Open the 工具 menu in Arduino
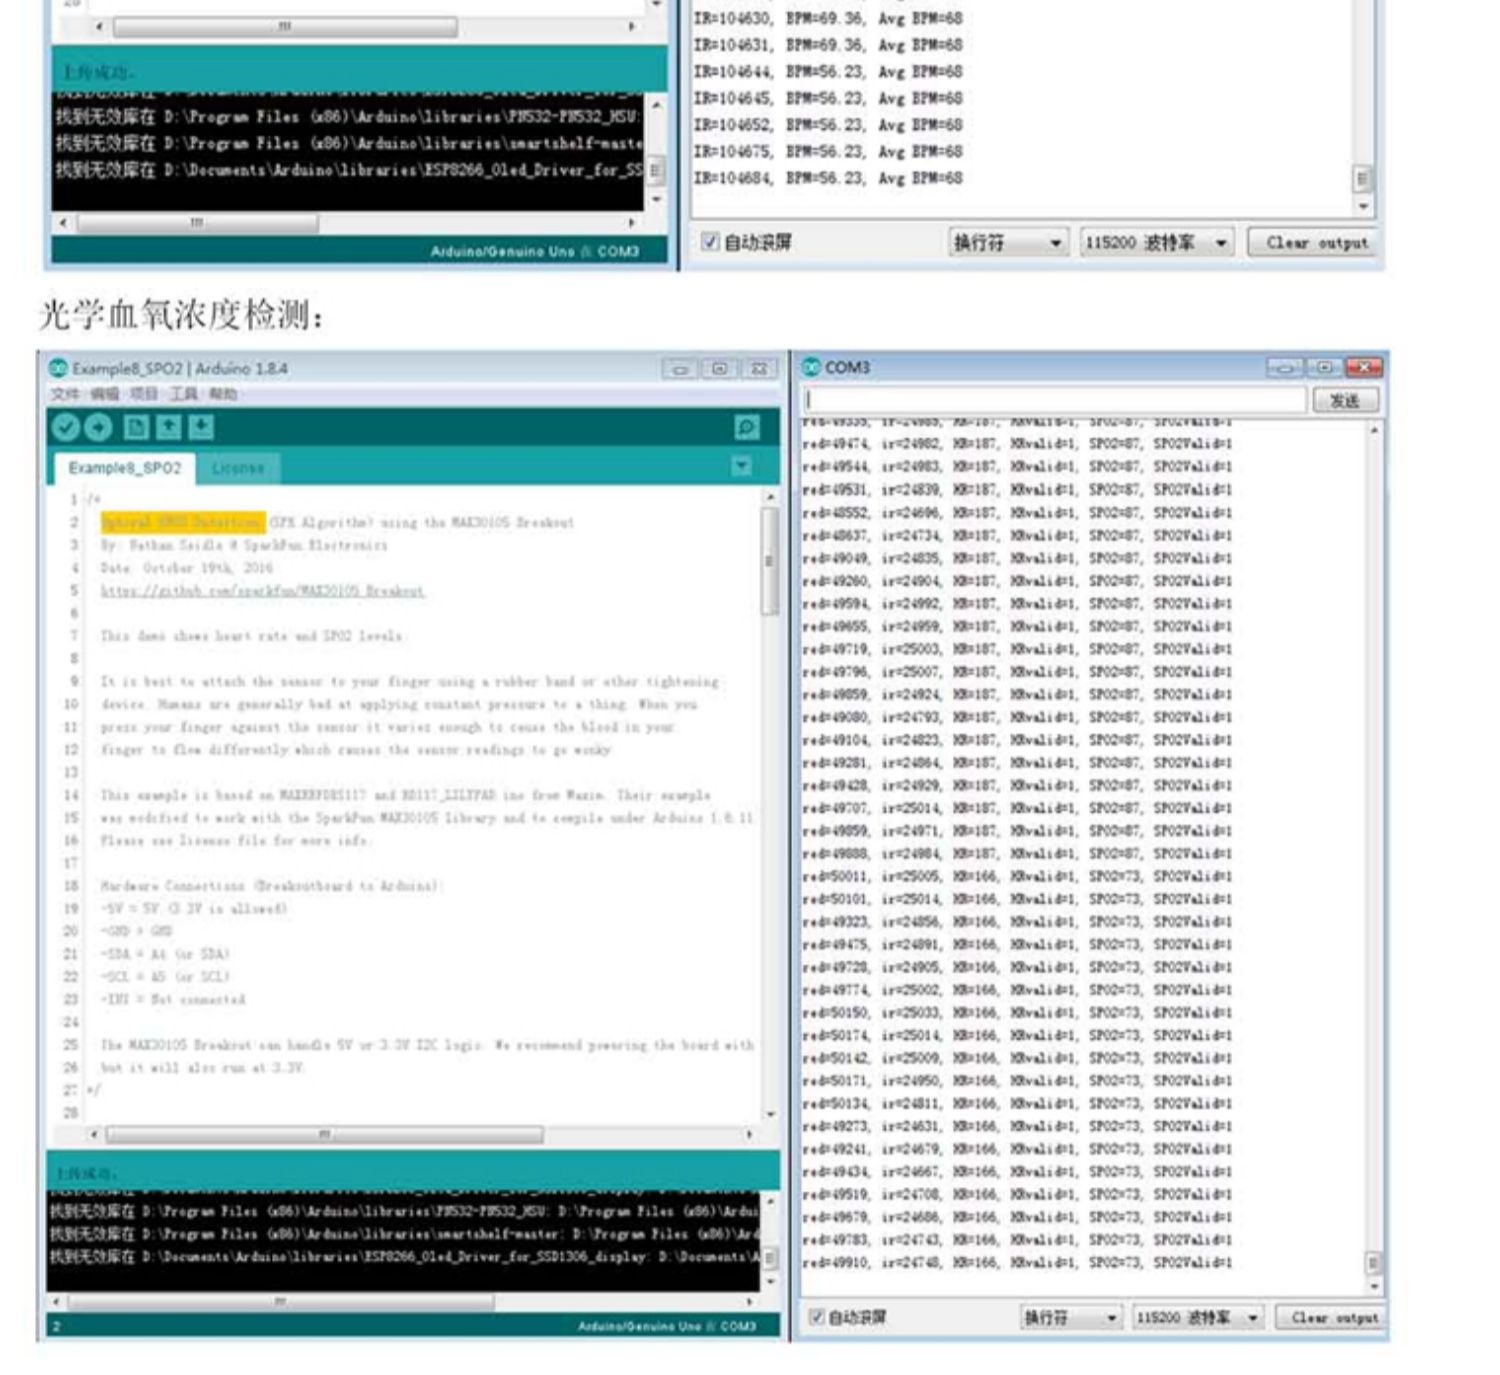Image resolution: width=1500 pixels, height=1375 pixels. 183,394
